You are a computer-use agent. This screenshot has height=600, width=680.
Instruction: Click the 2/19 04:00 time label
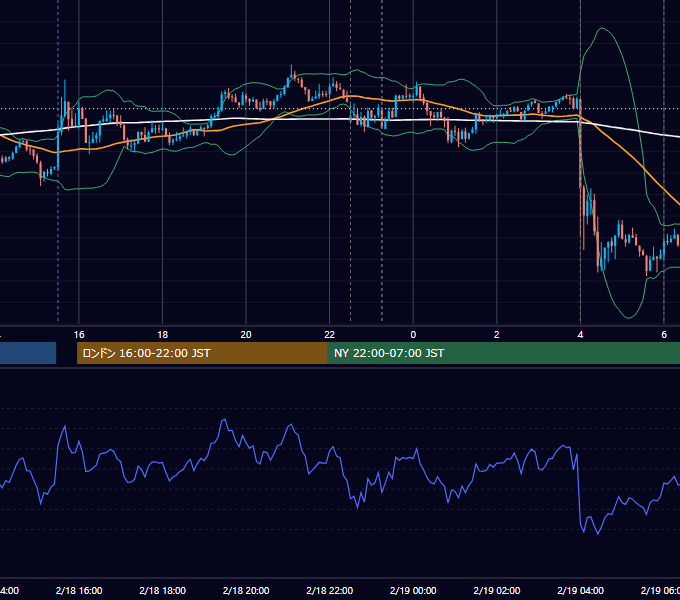click(x=580, y=590)
